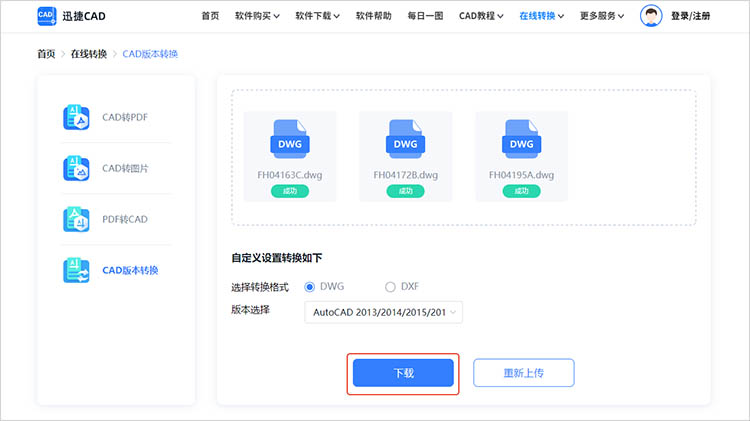Open the 软件帮助 nav item
750x421 pixels.
coord(374,16)
